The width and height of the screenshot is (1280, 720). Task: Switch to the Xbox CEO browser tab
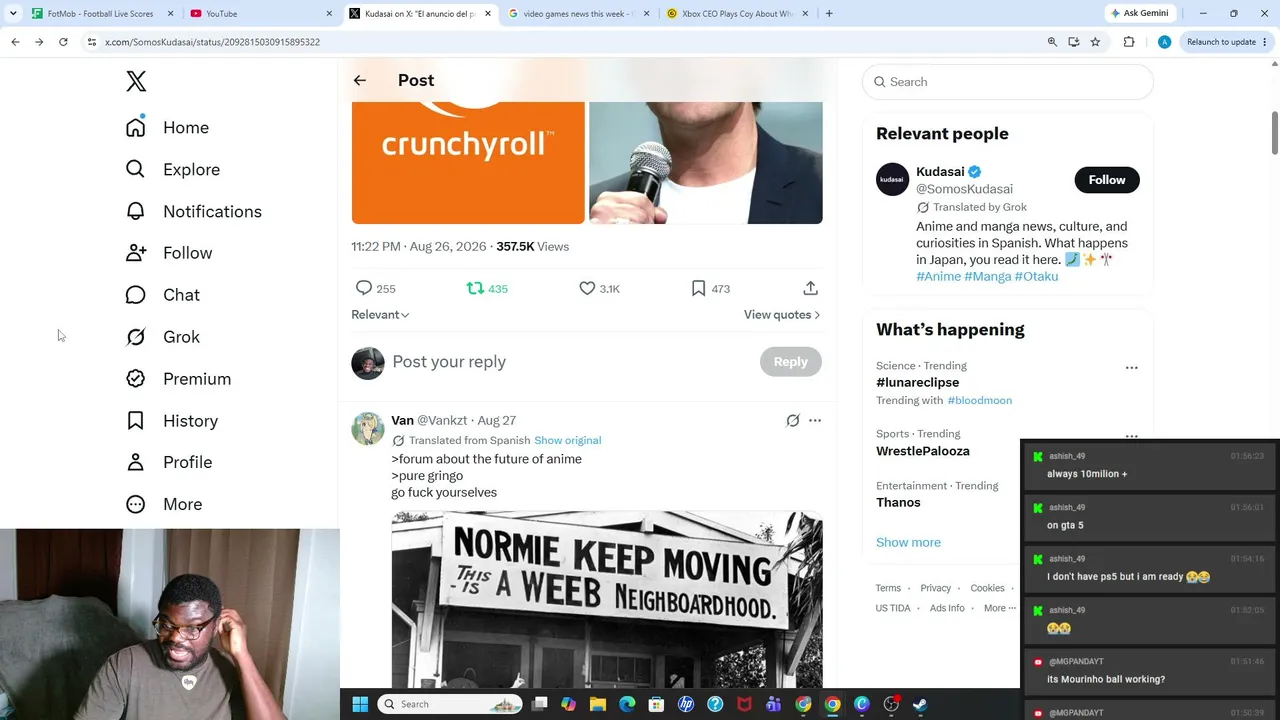pos(736,14)
